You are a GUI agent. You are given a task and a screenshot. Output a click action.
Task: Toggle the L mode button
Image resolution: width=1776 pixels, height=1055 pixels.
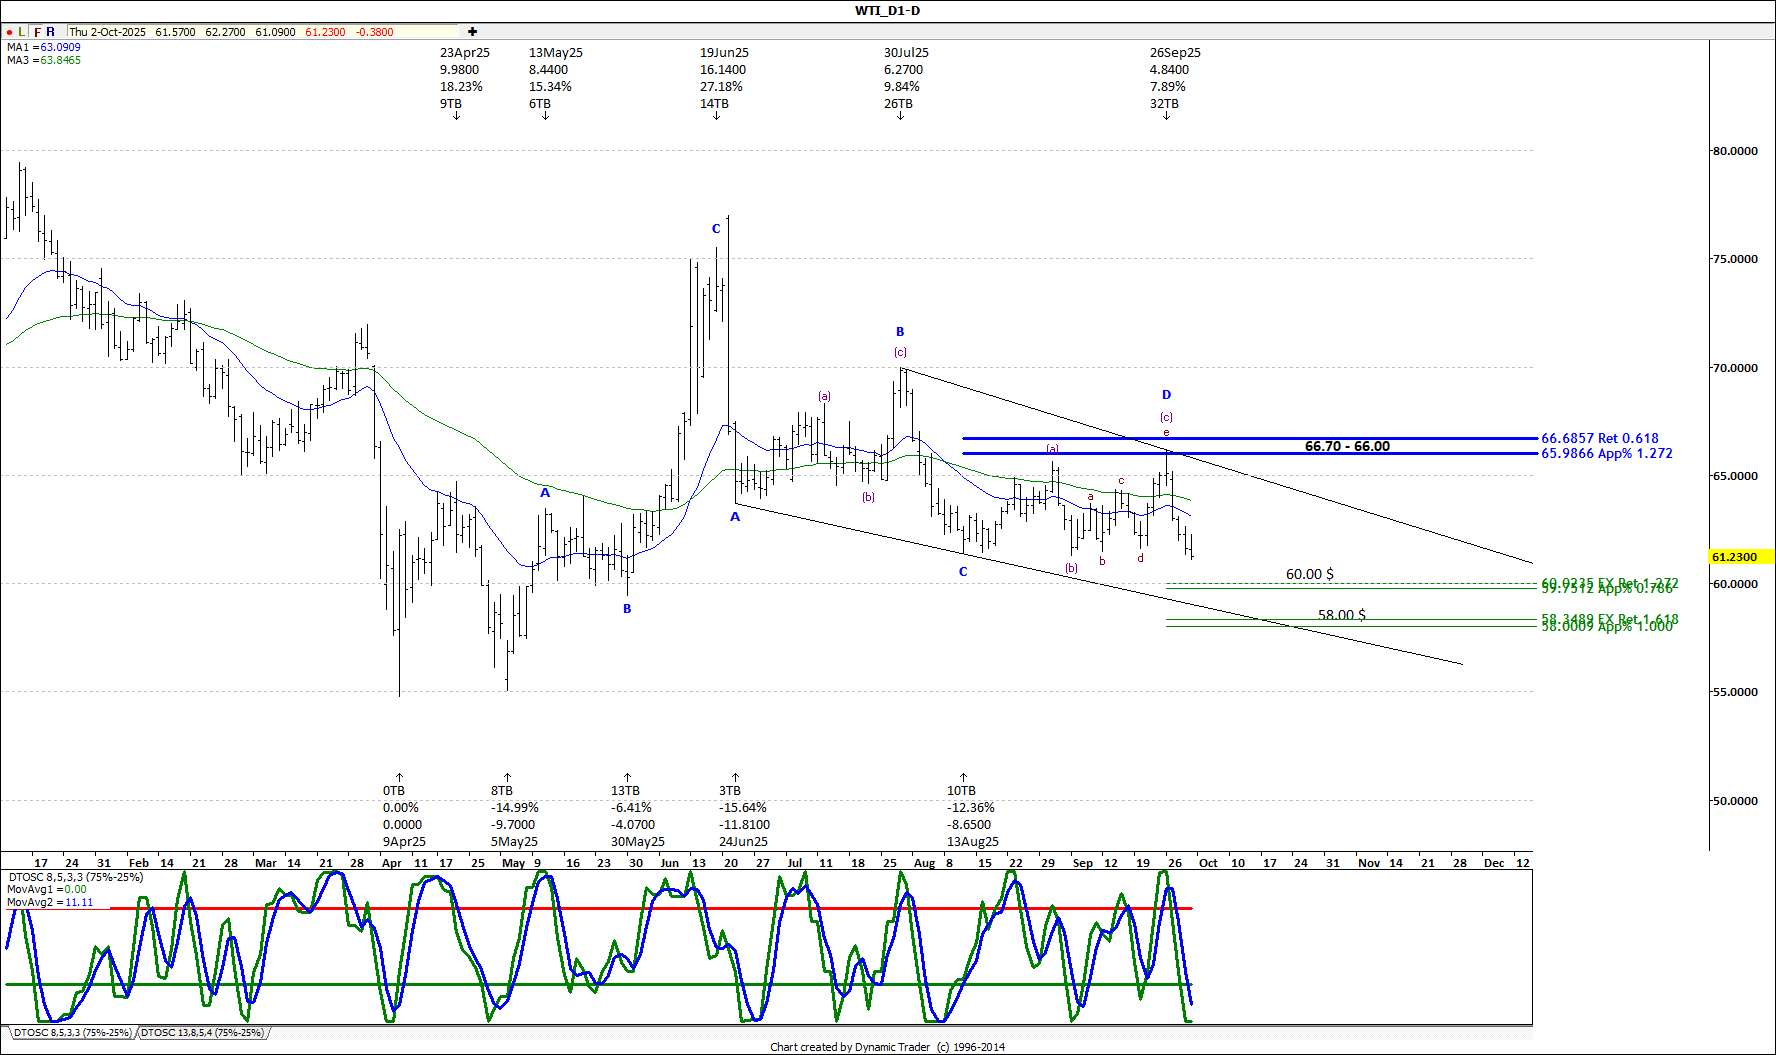tap(22, 32)
